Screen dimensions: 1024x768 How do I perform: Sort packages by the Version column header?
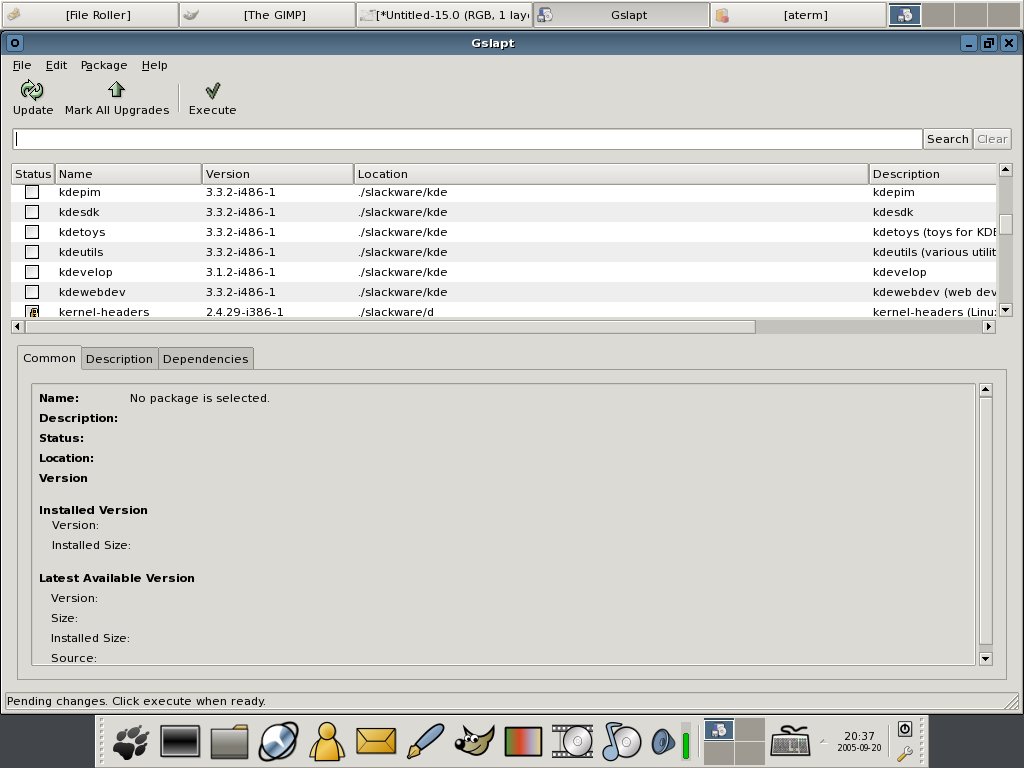(278, 174)
